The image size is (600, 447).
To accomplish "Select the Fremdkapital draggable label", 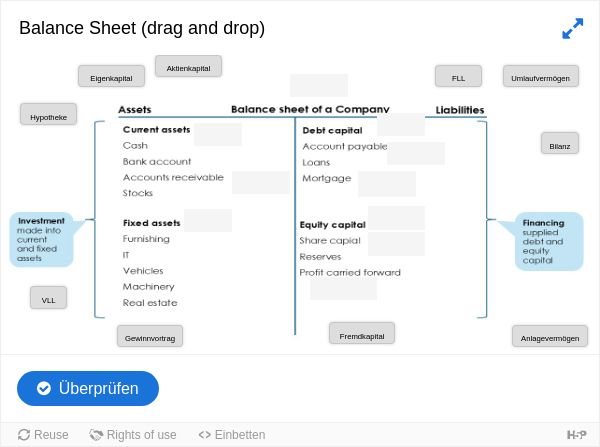I will click(362, 333).
